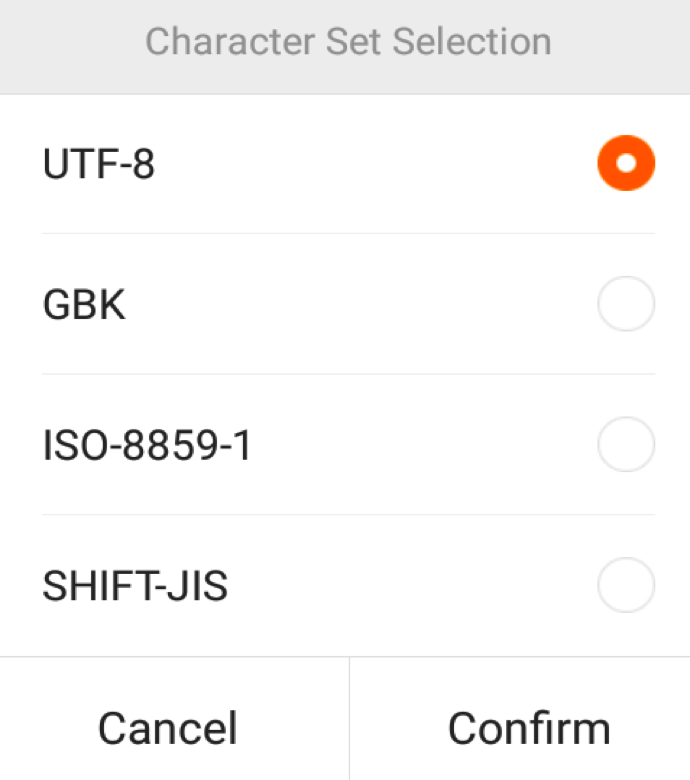Screen dimensions: 690x780
Task: Tap the GBK text label
Action: click(84, 304)
